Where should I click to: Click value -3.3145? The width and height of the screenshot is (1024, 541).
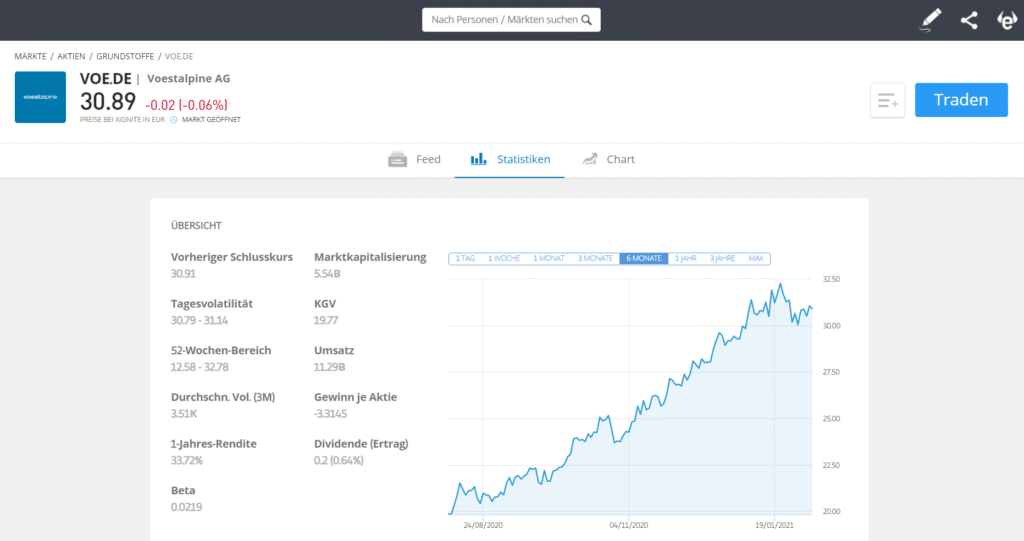tap(330, 414)
